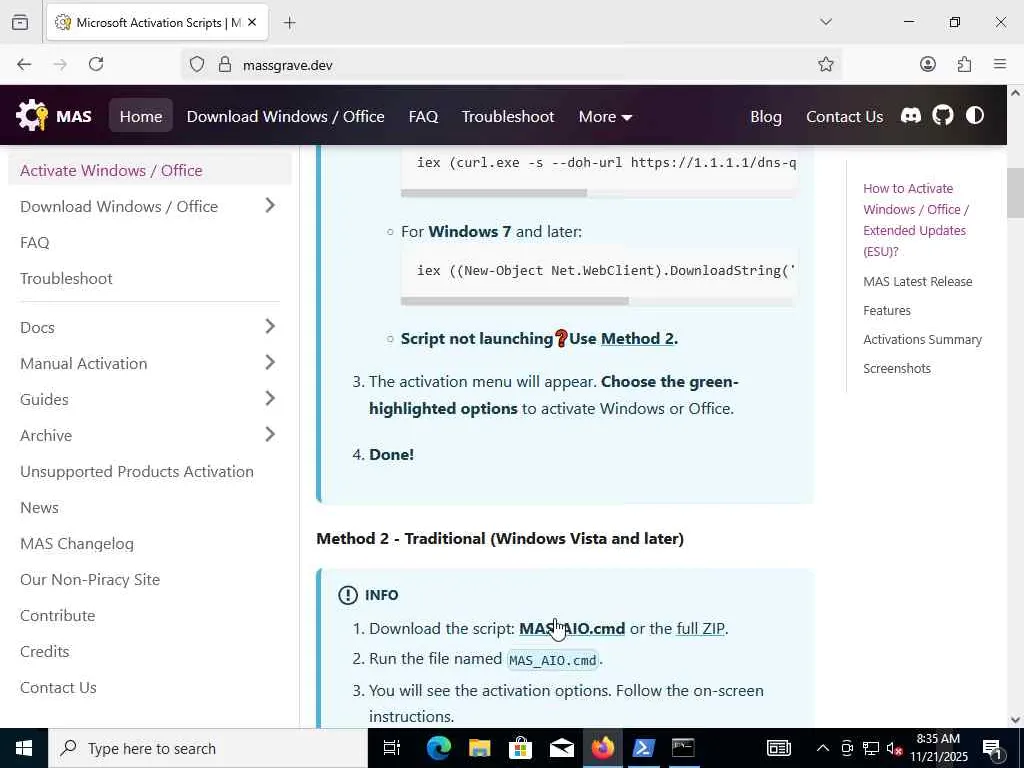This screenshot has width=1024, height=768.
Task: Toggle the dark/light theme icon
Action: pos(974,116)
